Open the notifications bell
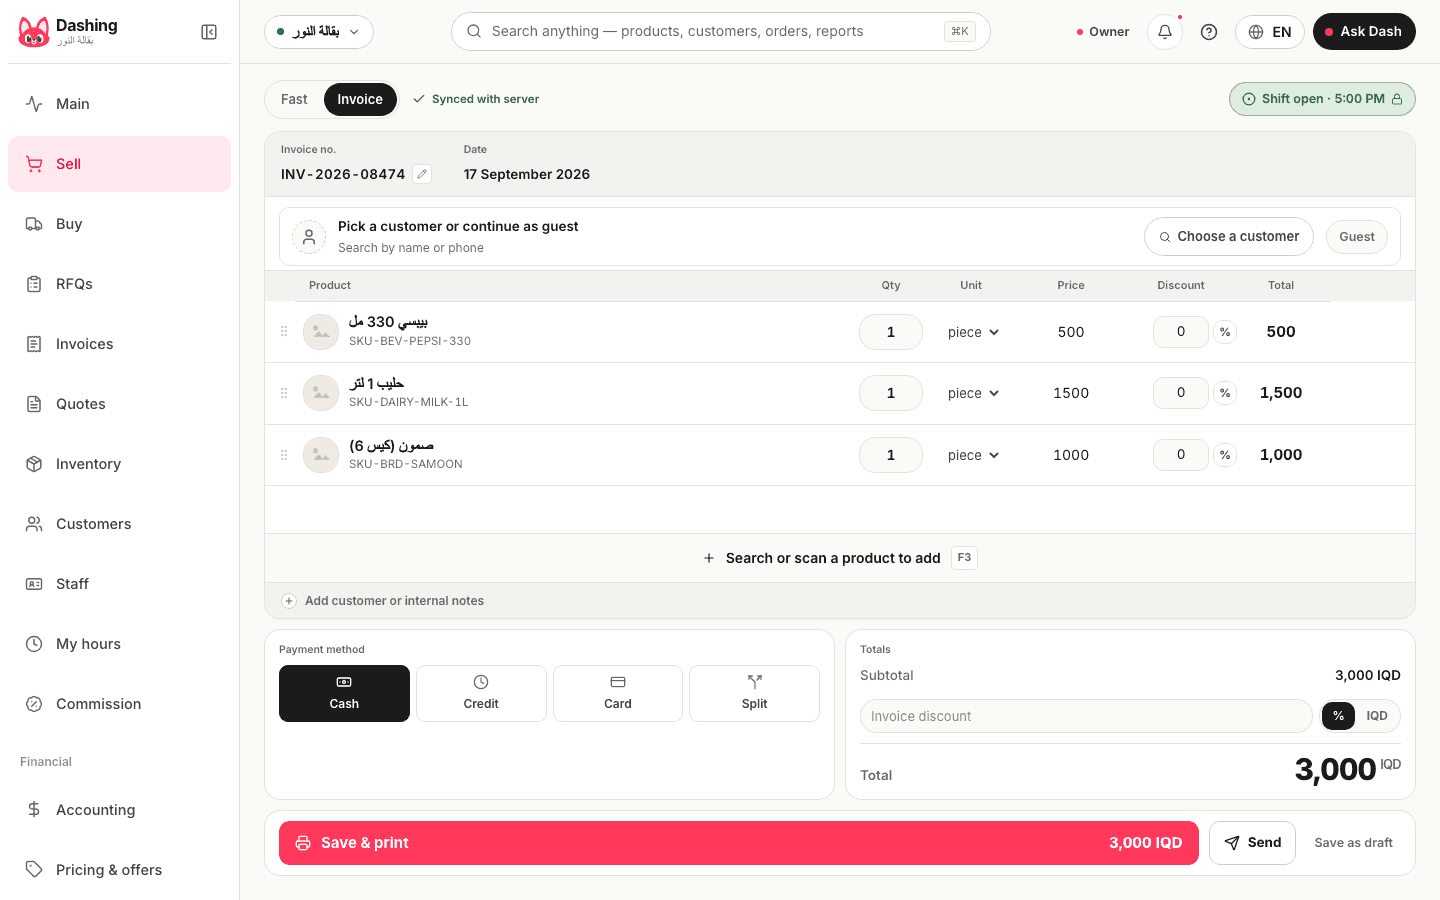This screenshot has width=1440, height=900. [1165, 32]
